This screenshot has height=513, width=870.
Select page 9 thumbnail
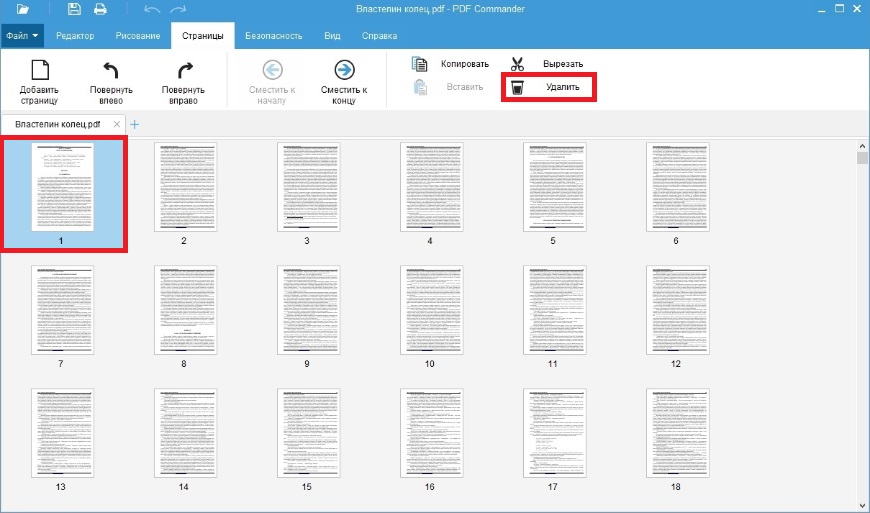308,310
